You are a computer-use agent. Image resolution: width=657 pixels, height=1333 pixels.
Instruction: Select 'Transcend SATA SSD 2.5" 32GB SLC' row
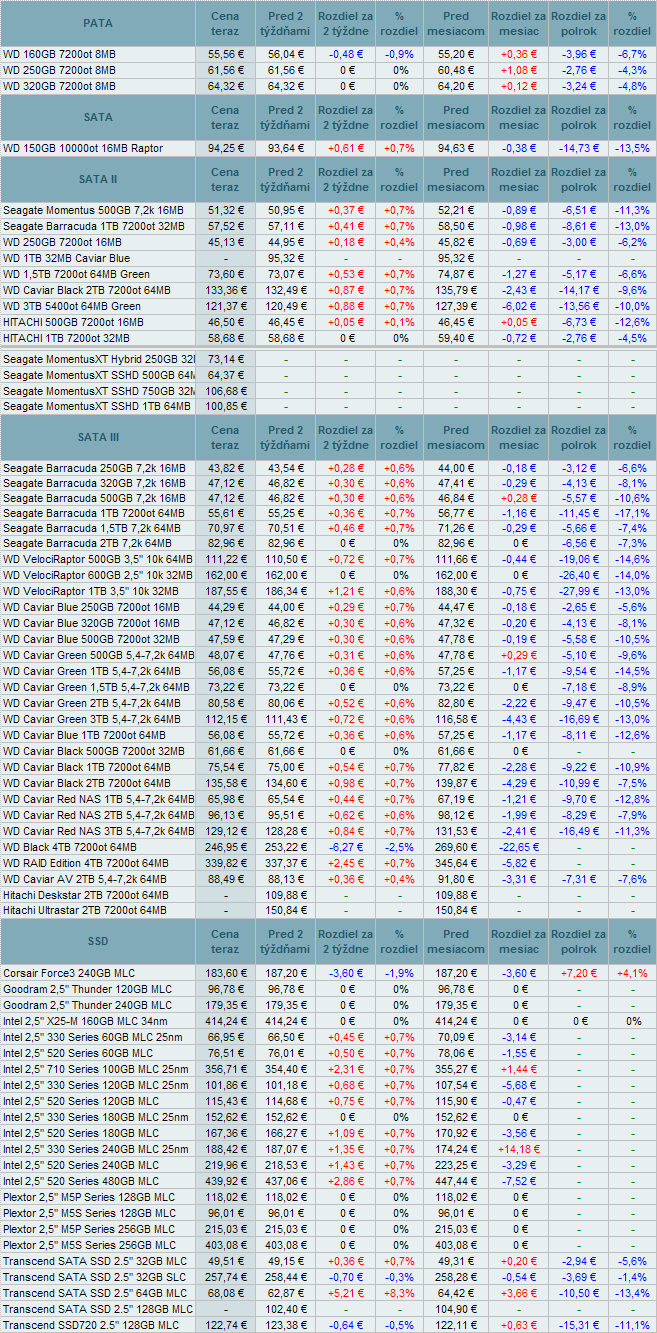[328, 1277]
